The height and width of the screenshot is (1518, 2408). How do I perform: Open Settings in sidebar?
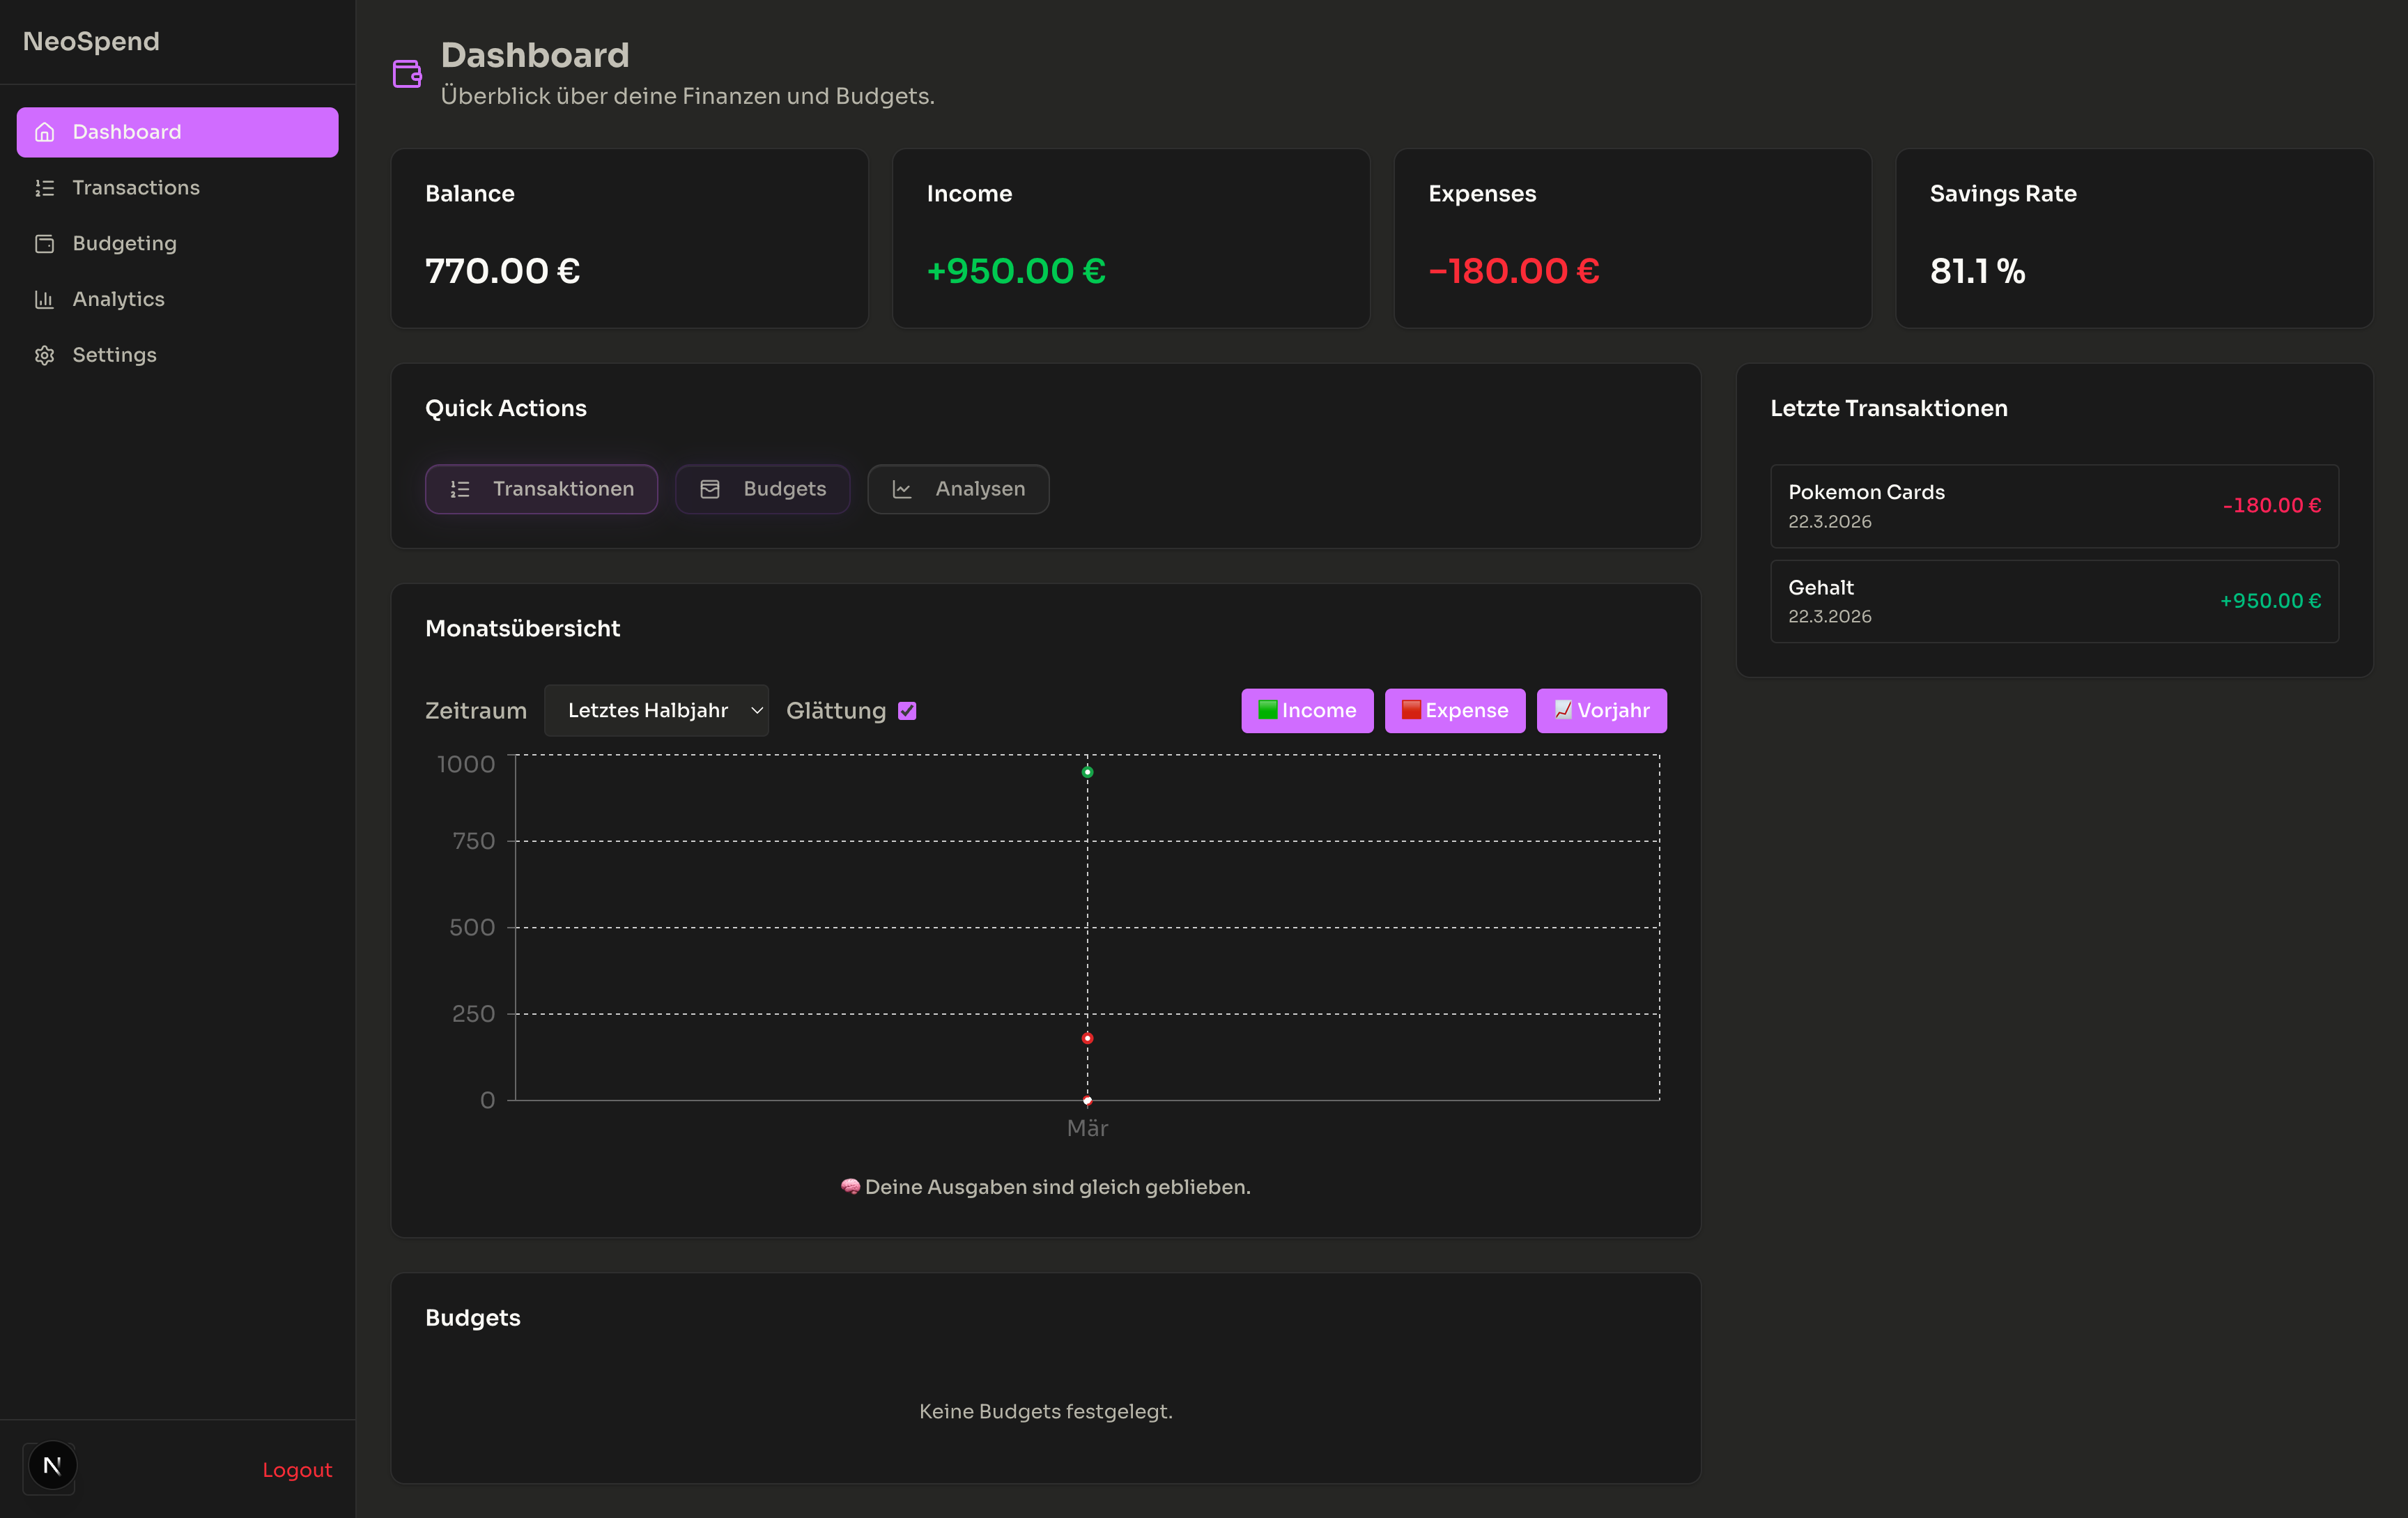[x=177, y=355]
